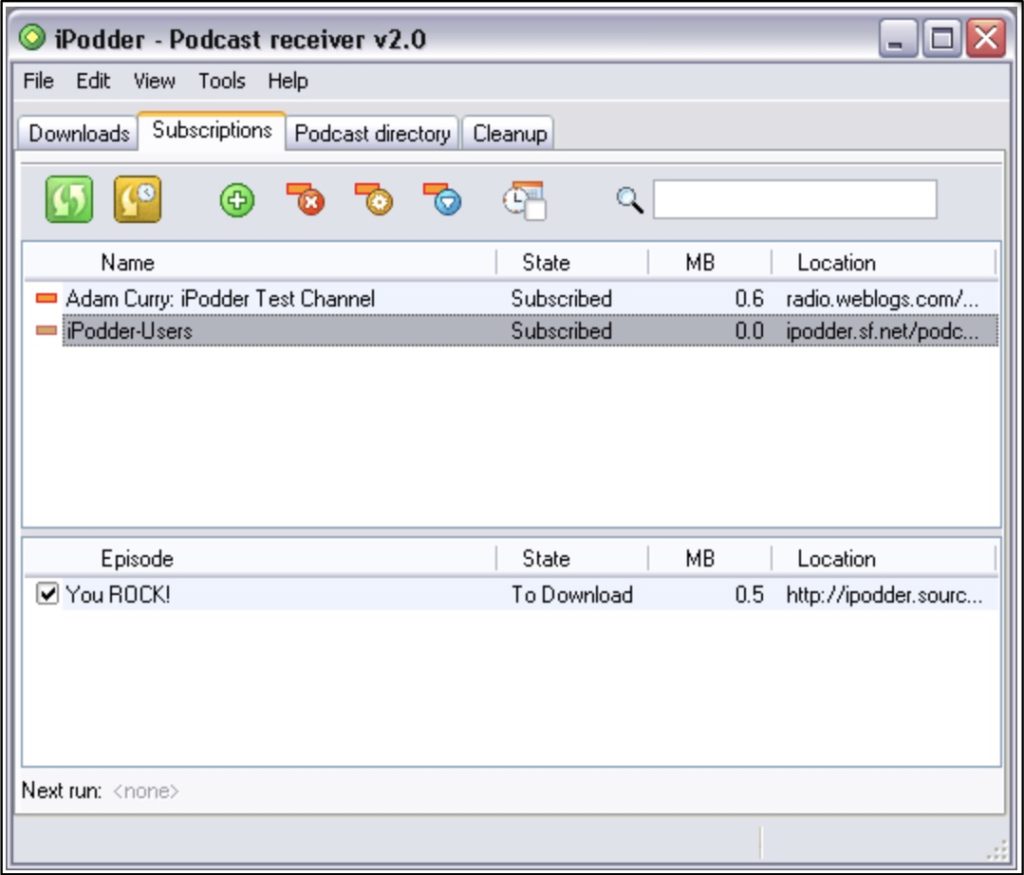Open feed properties gear icon
This screenshot has height=875, width=1024.
point(374,199)
